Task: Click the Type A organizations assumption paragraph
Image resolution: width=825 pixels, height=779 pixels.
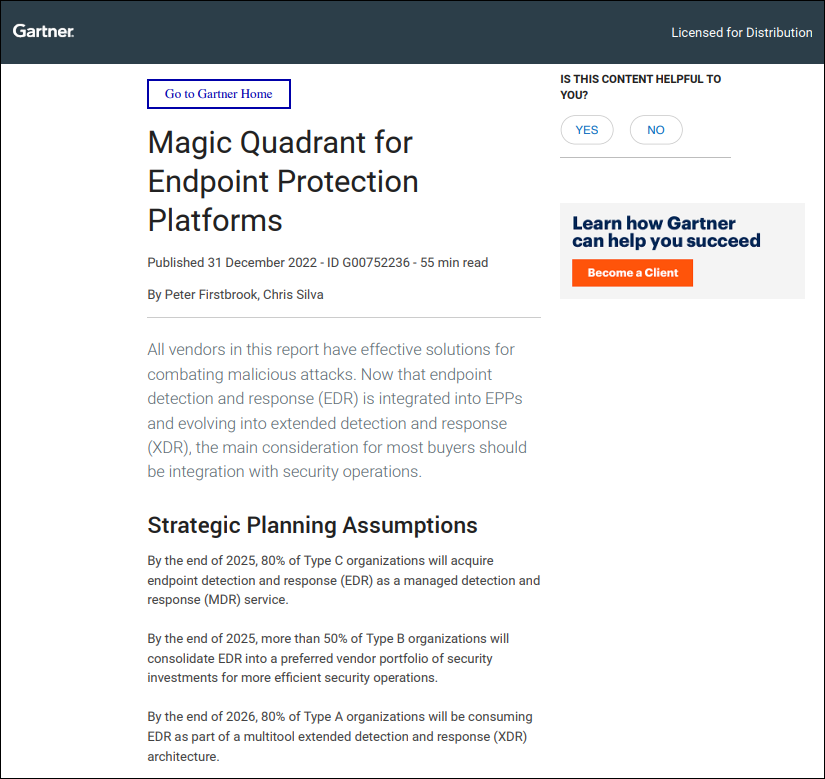Action: coord(340,736)
